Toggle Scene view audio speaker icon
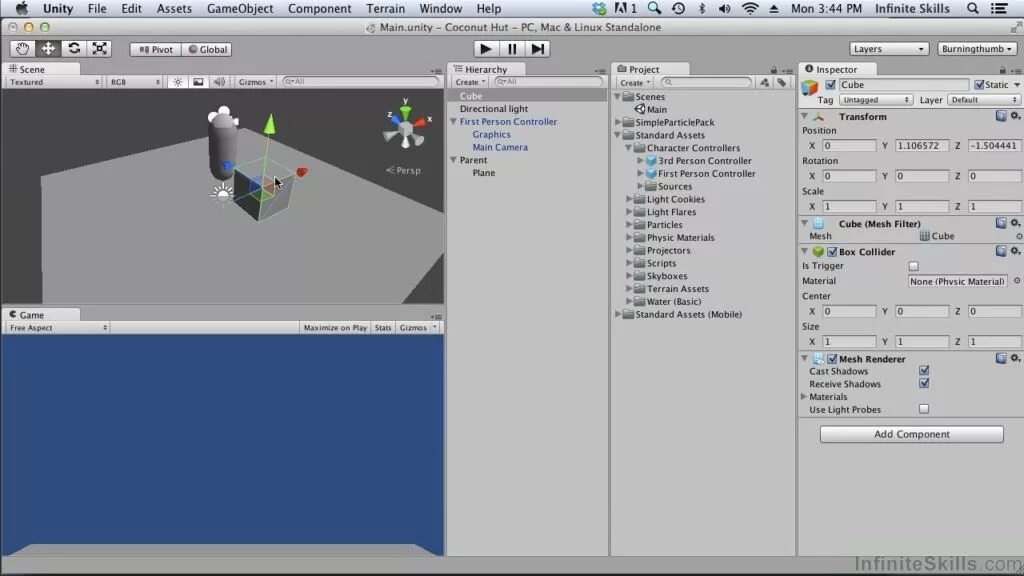 (219, 82)
